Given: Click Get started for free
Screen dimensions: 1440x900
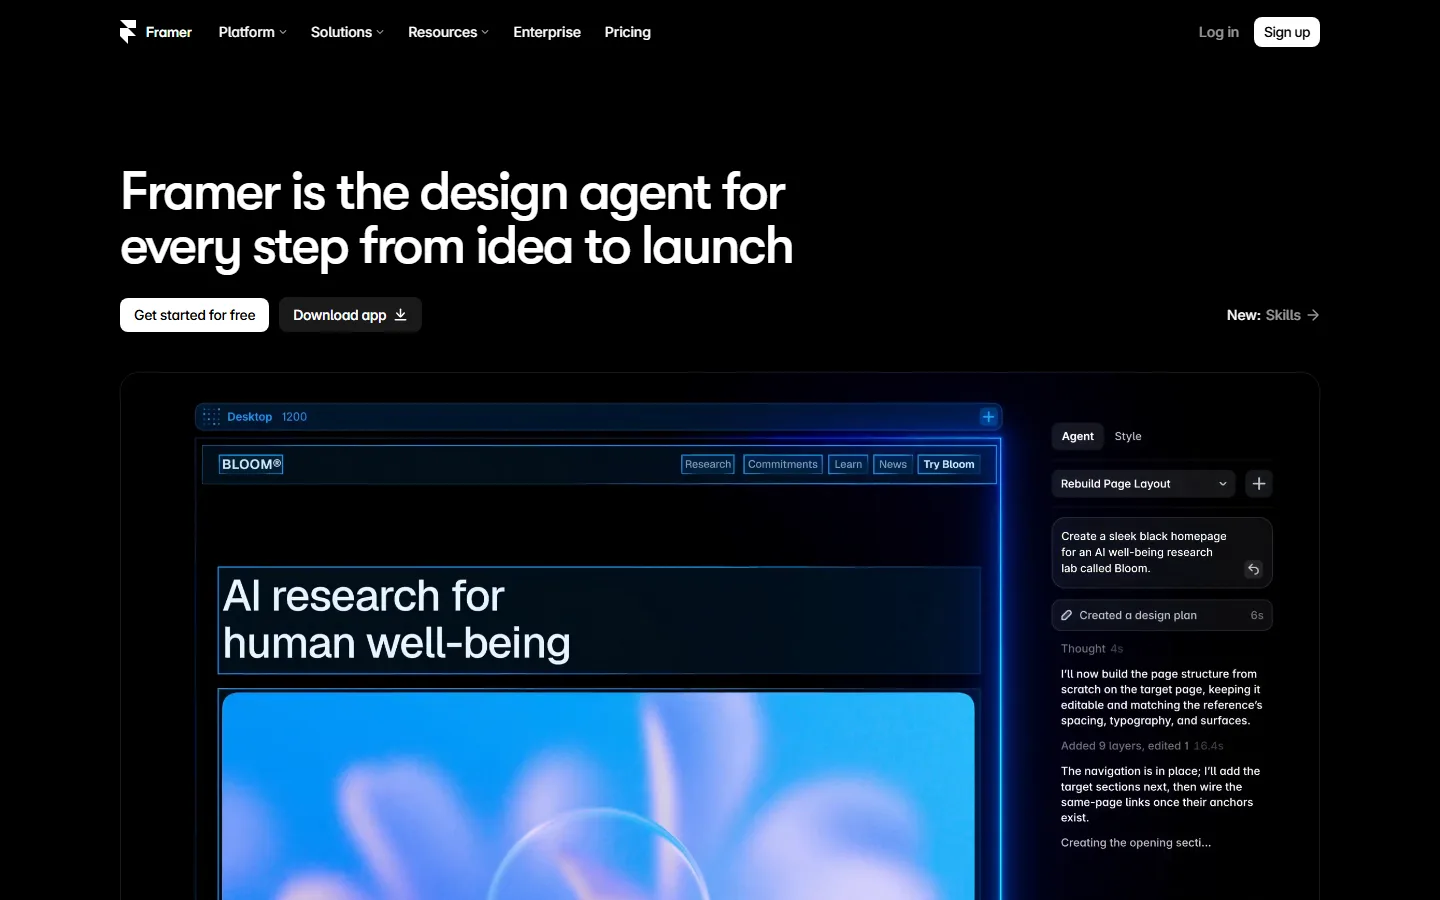Looking at the screenshot, I should click(195, 315).
